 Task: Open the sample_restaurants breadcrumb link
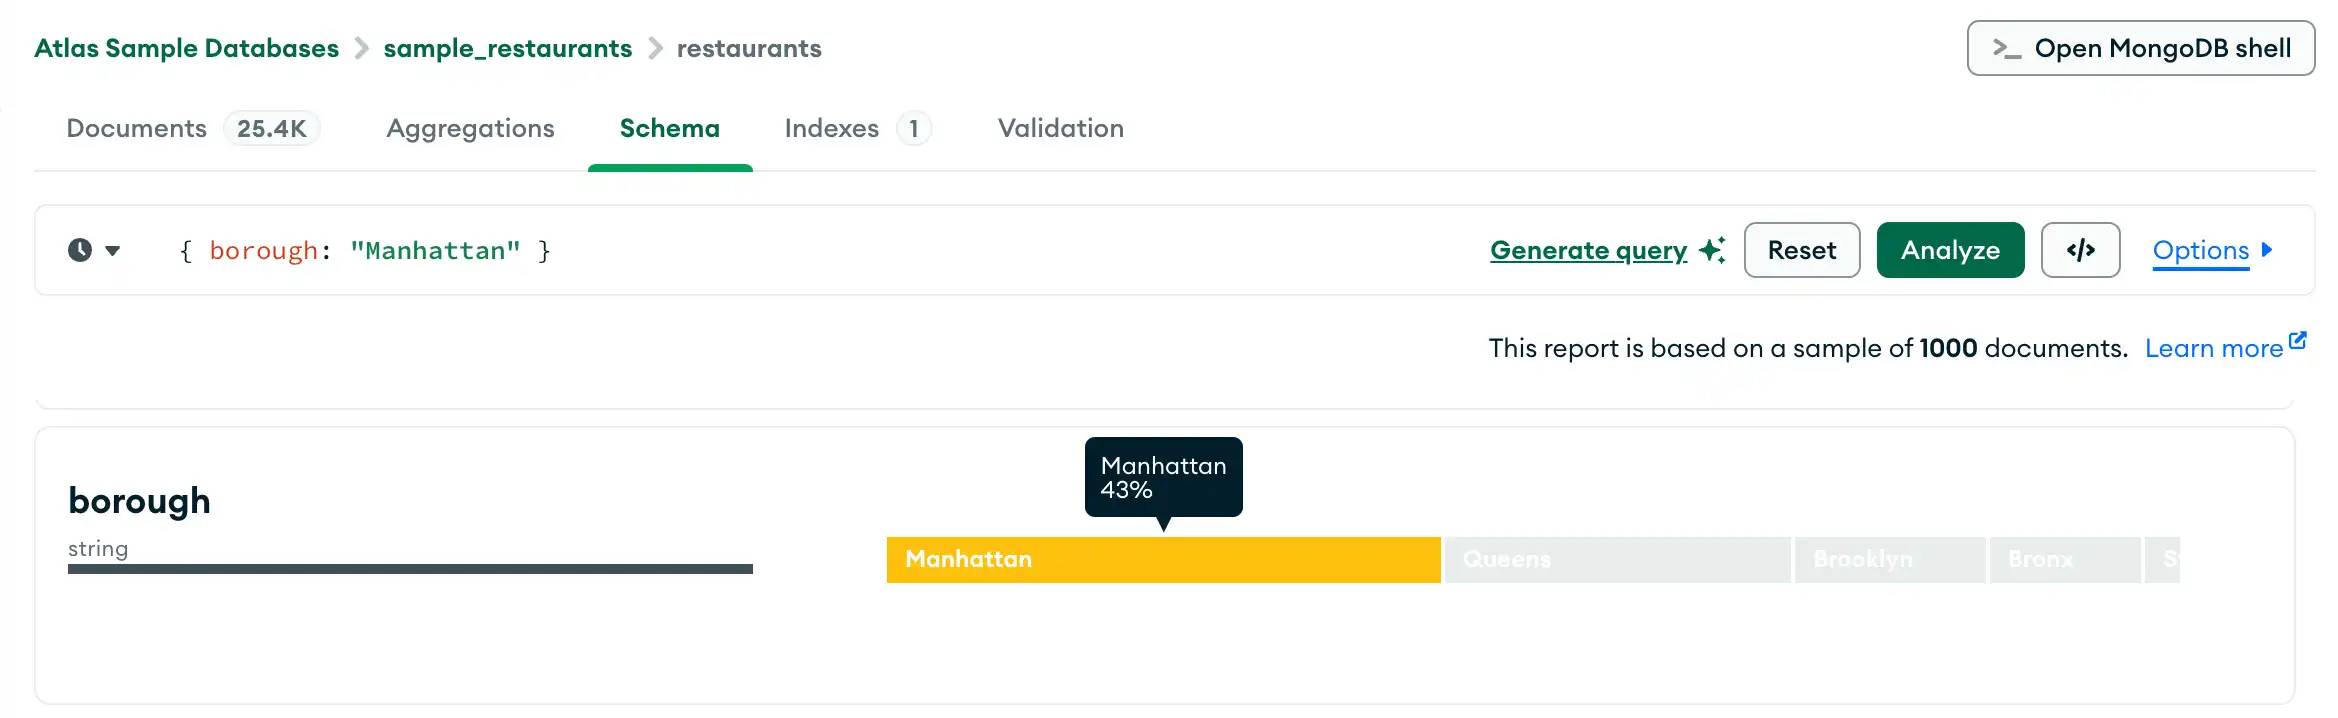click(x=507, y=49)
